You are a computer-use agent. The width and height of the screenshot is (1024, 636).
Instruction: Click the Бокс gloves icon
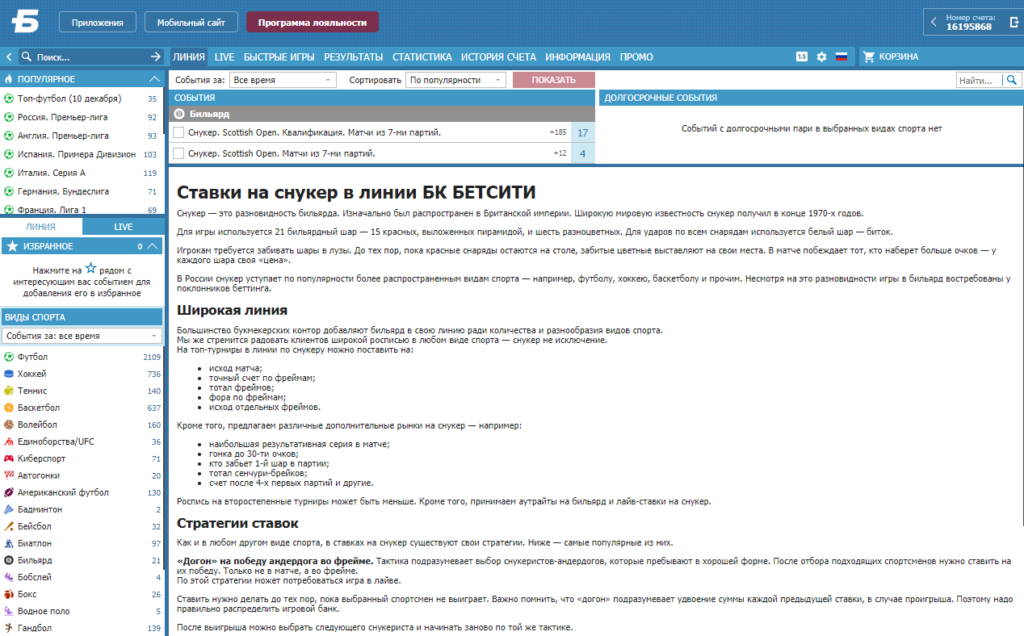(x=9, y=594)
